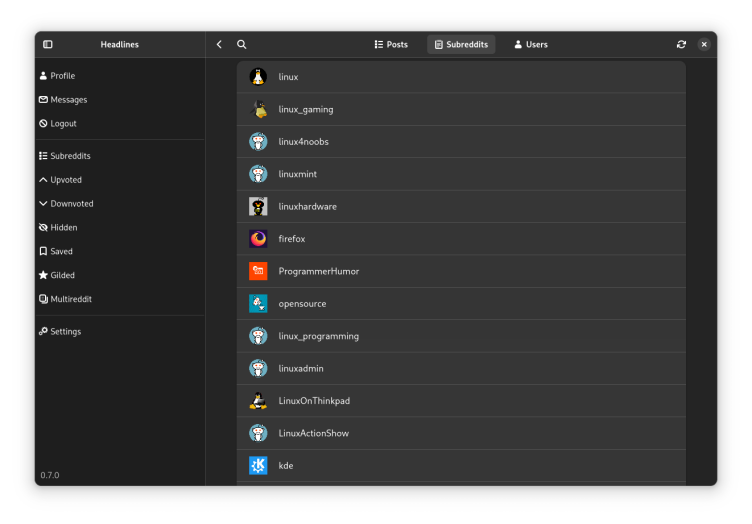Click the back arrow button
The width and height of the screenshot is (752, 524).
pyautogui.click(x=219, y=45)
